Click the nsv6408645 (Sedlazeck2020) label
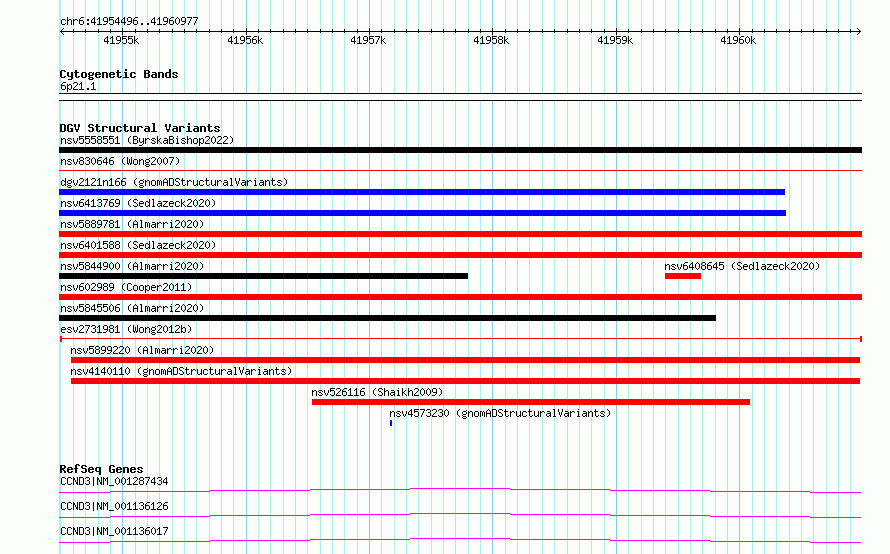This screenshot has height=554, width=890. (742, 266)
